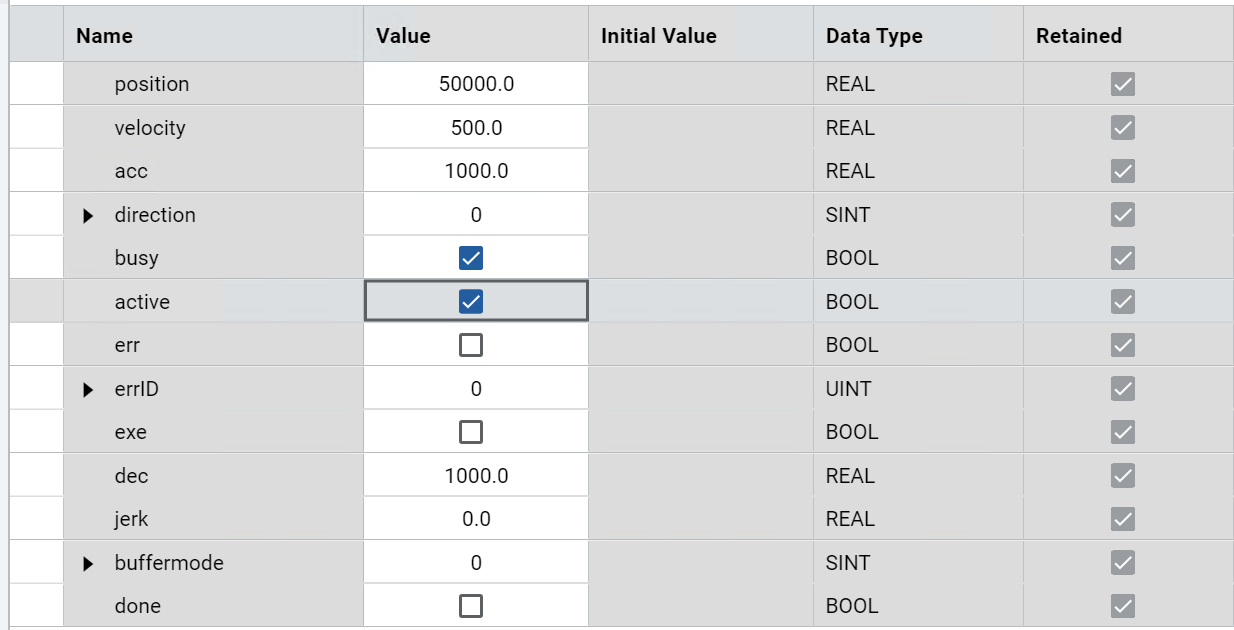Check the exe value checkbox

pos(470,432)
